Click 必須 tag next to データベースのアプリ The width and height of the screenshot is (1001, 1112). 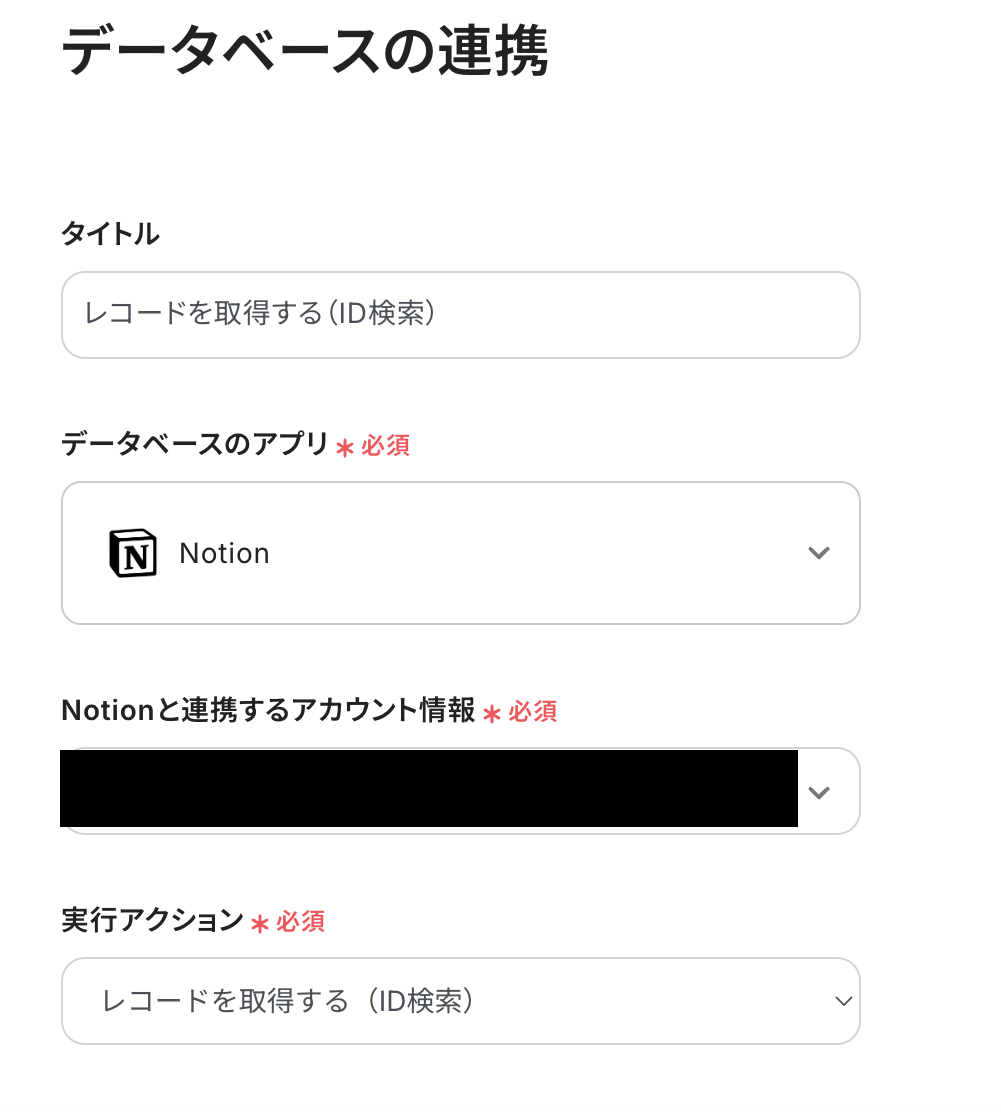pyautogui.click(x=386, y=445)
